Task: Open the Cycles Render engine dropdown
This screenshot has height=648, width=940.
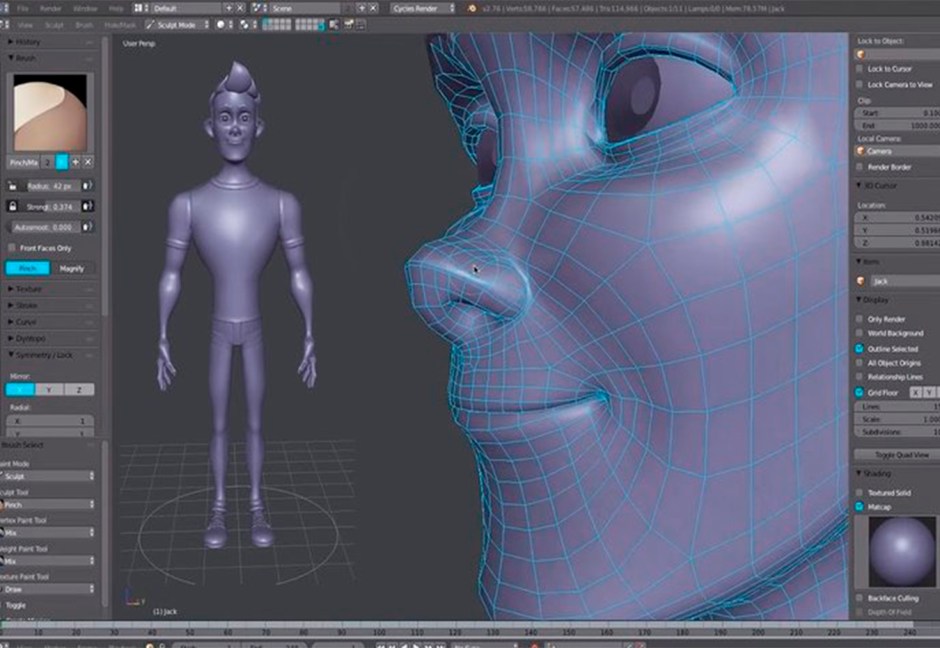Action: 425,8
